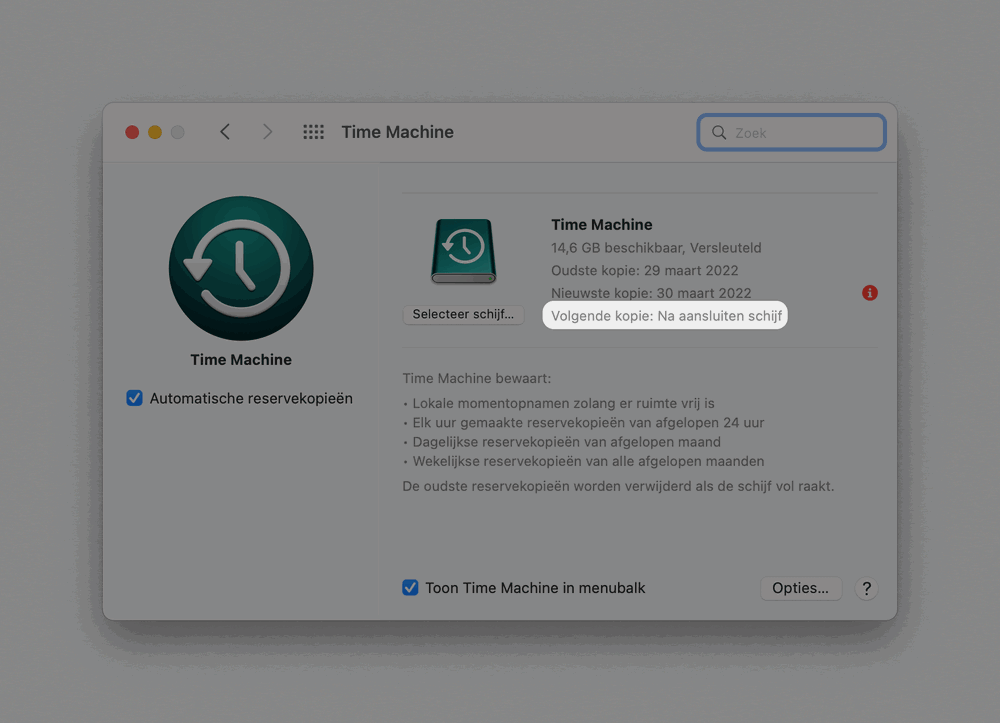This screenshot has height=723, width=1000.
Task: Click 'Dagelijkse reservekopieën van afgelopen maand'
Action: click(566, 442)
